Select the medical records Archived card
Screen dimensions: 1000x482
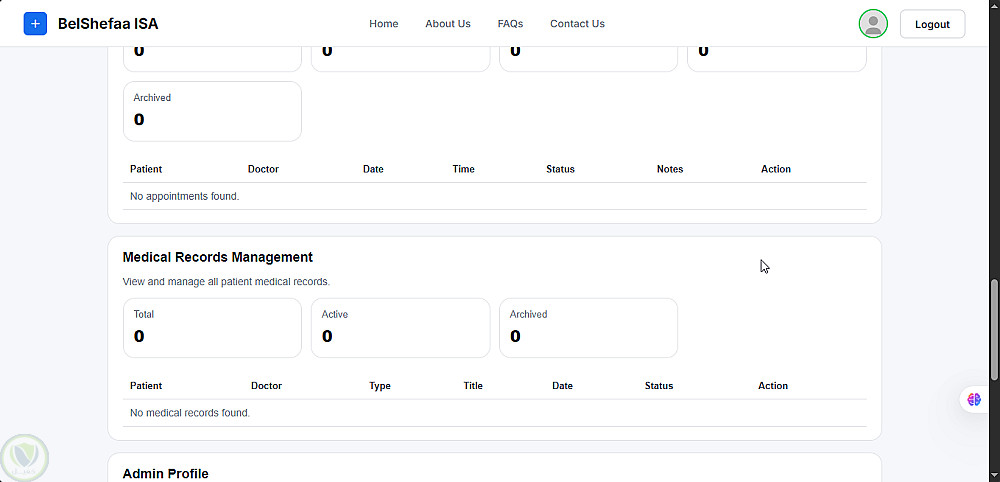click(588, 327)
